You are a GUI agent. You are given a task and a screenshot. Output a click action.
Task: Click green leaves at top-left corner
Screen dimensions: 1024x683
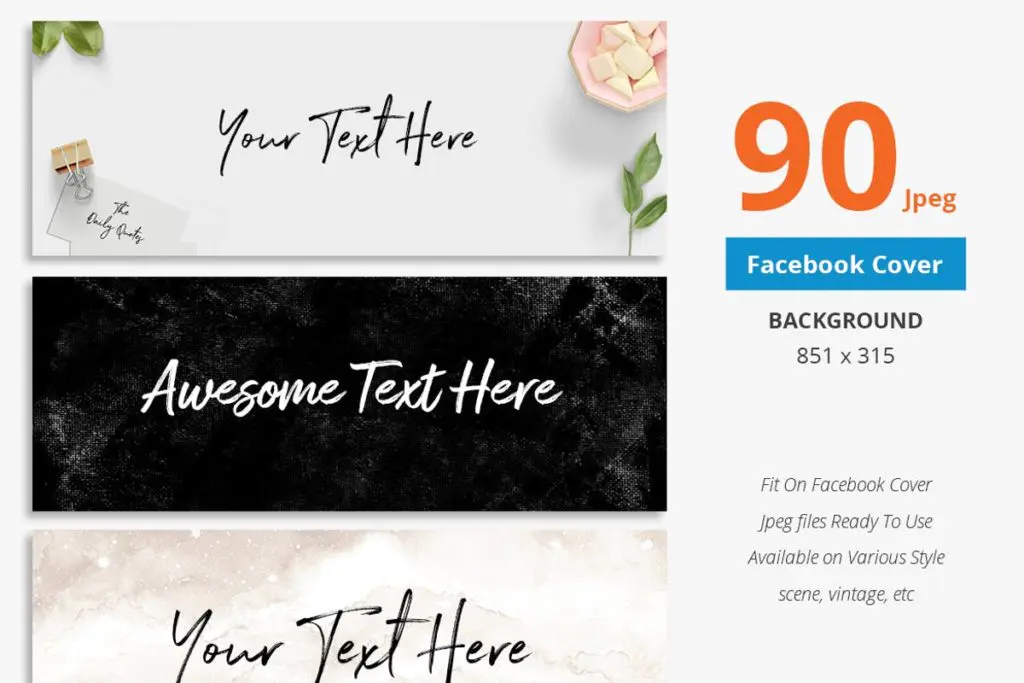coord(67,38)
